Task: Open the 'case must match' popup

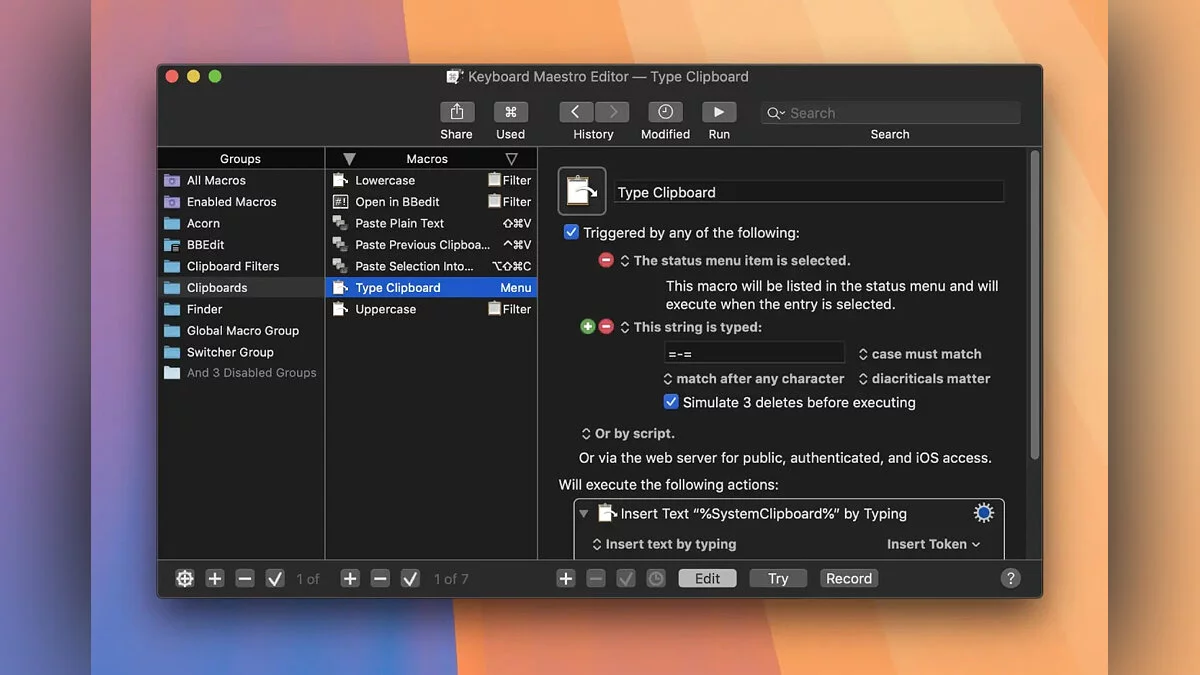Action: [x=919, y=354]
